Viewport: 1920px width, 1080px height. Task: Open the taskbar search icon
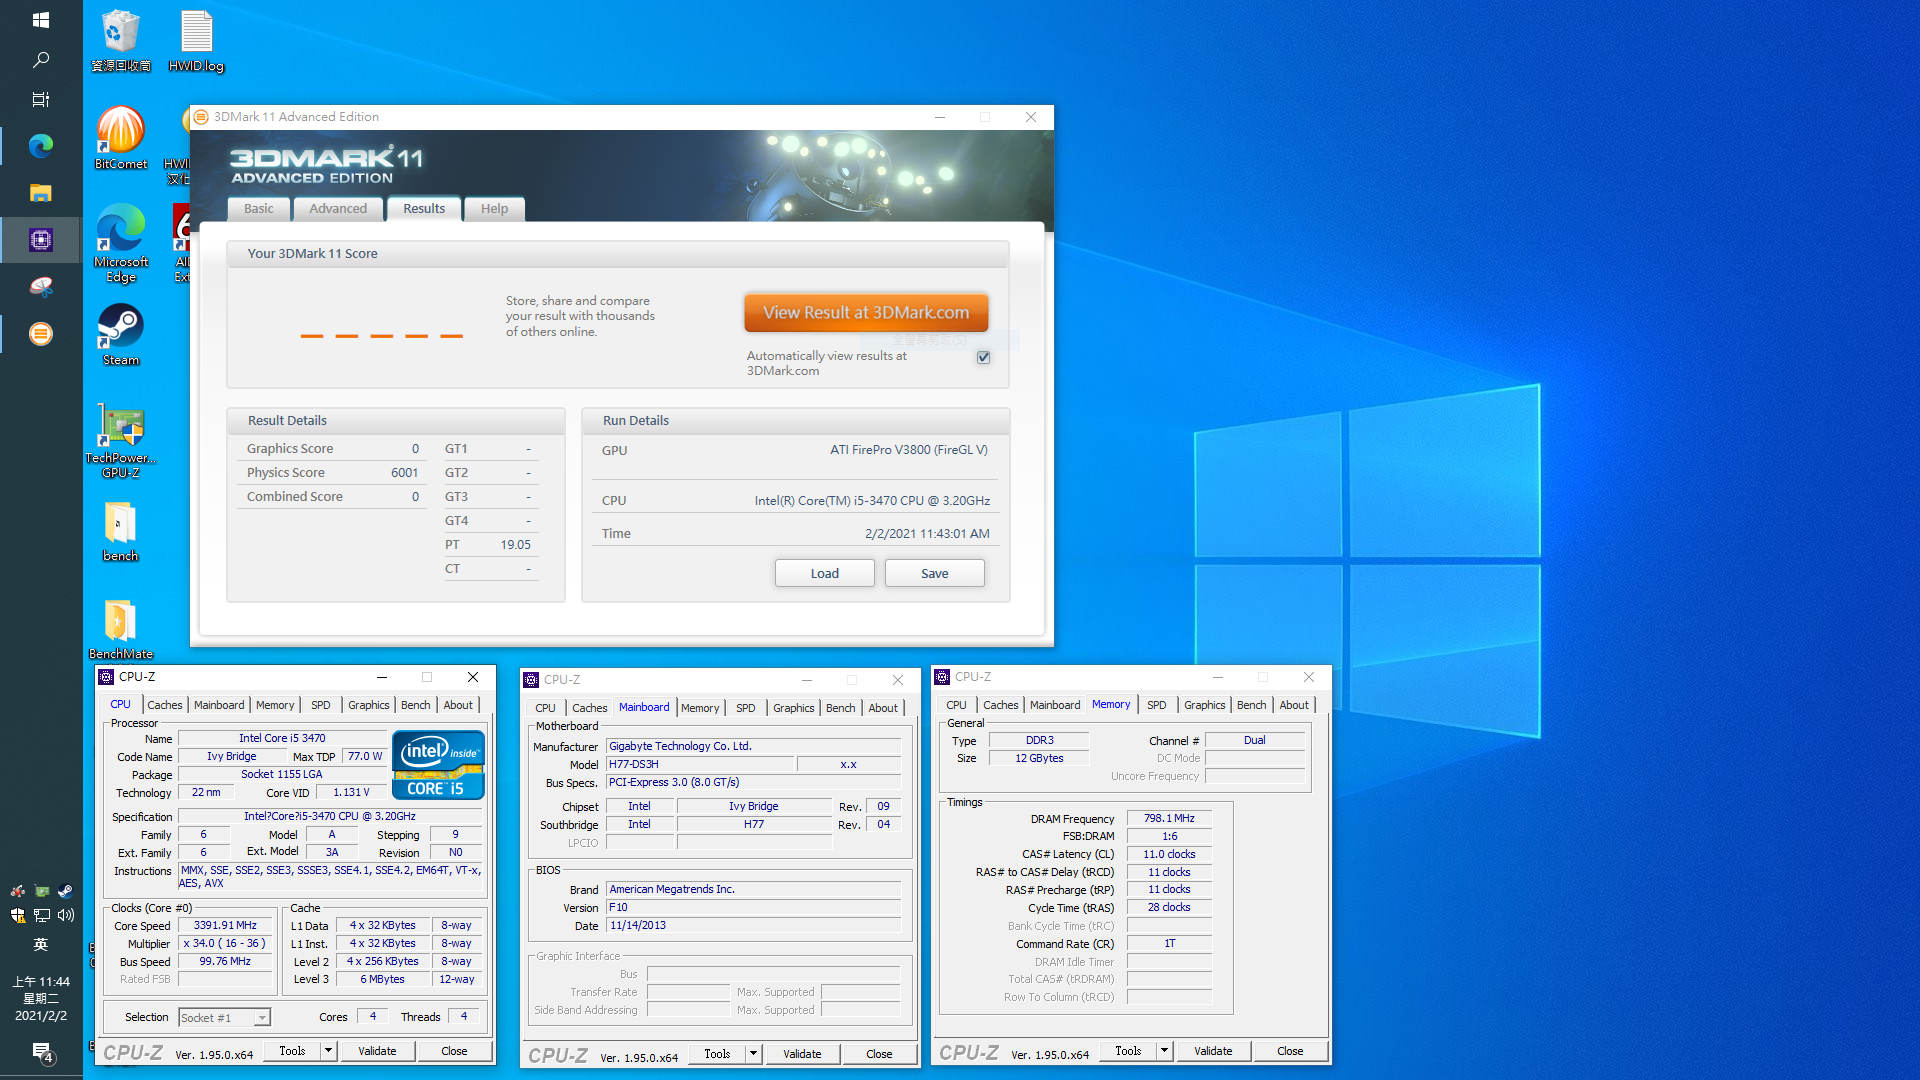[41, 60]
